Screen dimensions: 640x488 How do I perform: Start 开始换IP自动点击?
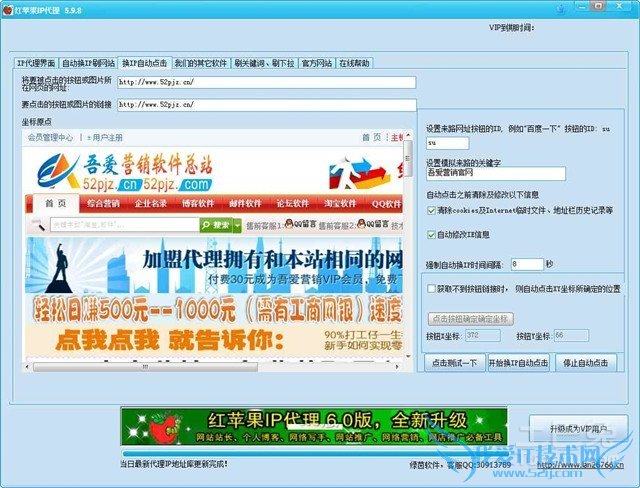(x=518, y=363)
